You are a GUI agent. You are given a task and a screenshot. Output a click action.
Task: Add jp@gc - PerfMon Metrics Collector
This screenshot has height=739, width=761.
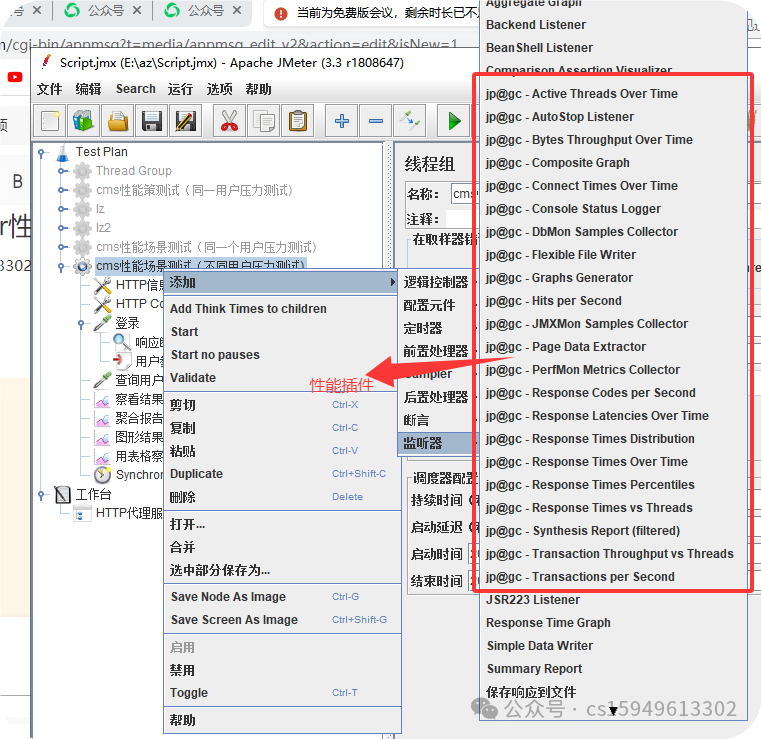tap(612, 370)
